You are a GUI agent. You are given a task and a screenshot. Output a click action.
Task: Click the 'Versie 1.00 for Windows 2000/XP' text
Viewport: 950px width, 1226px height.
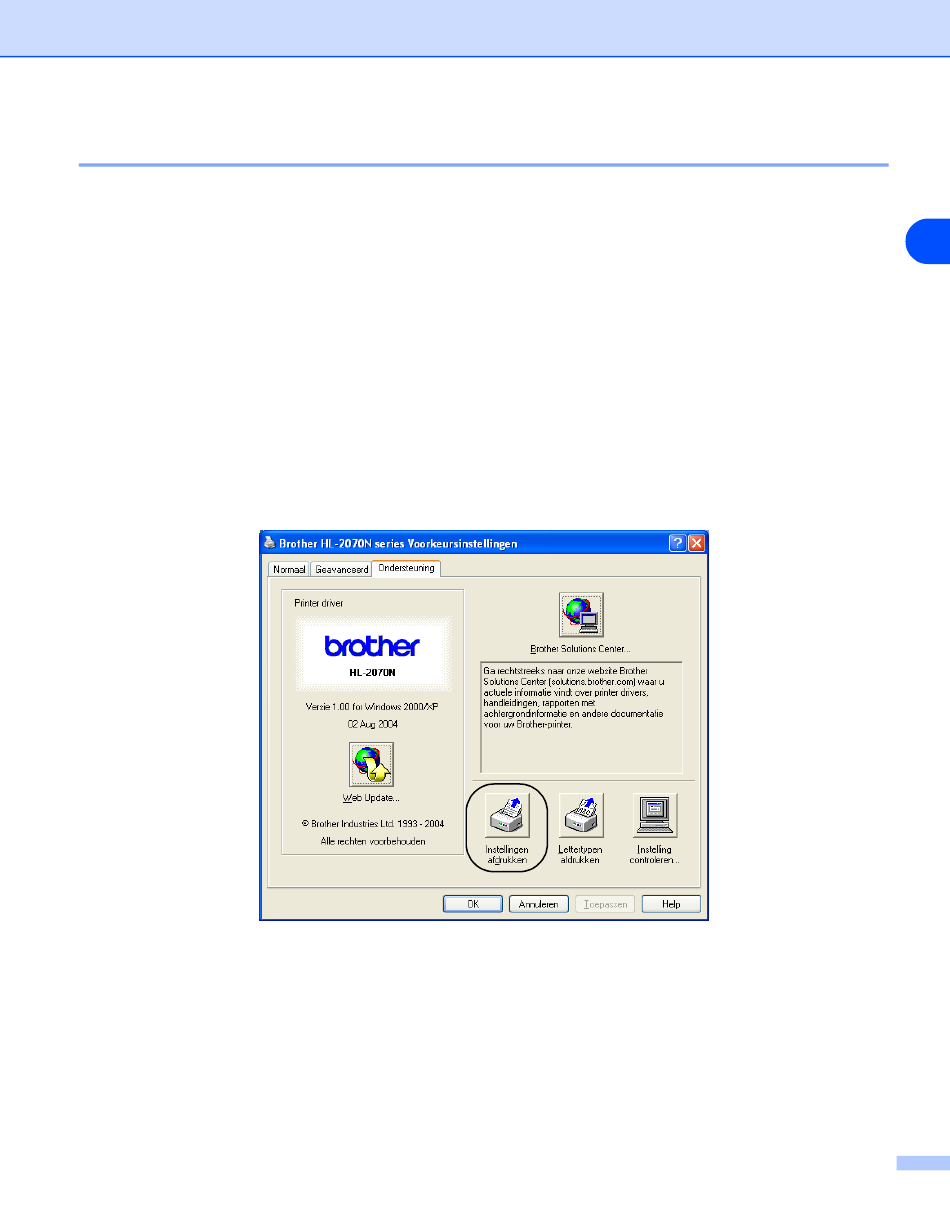[372, 706]
